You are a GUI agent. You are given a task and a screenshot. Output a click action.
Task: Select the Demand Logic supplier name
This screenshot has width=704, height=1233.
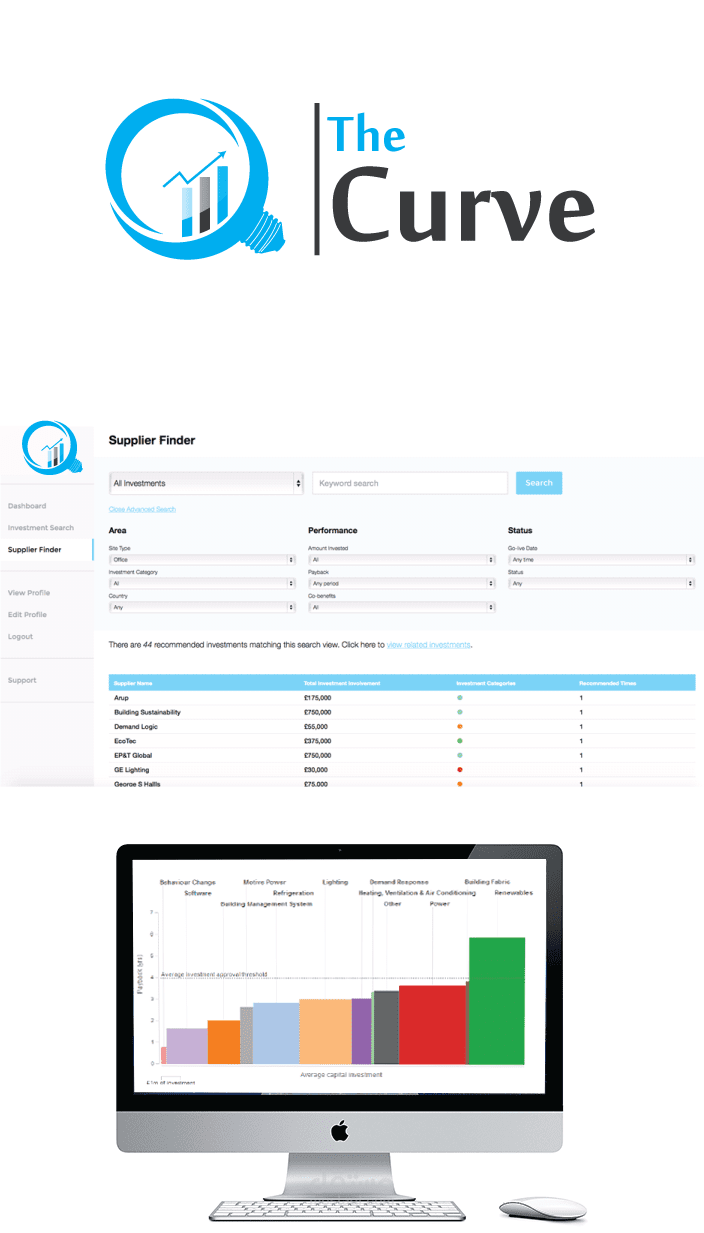(x=135, y=726)
